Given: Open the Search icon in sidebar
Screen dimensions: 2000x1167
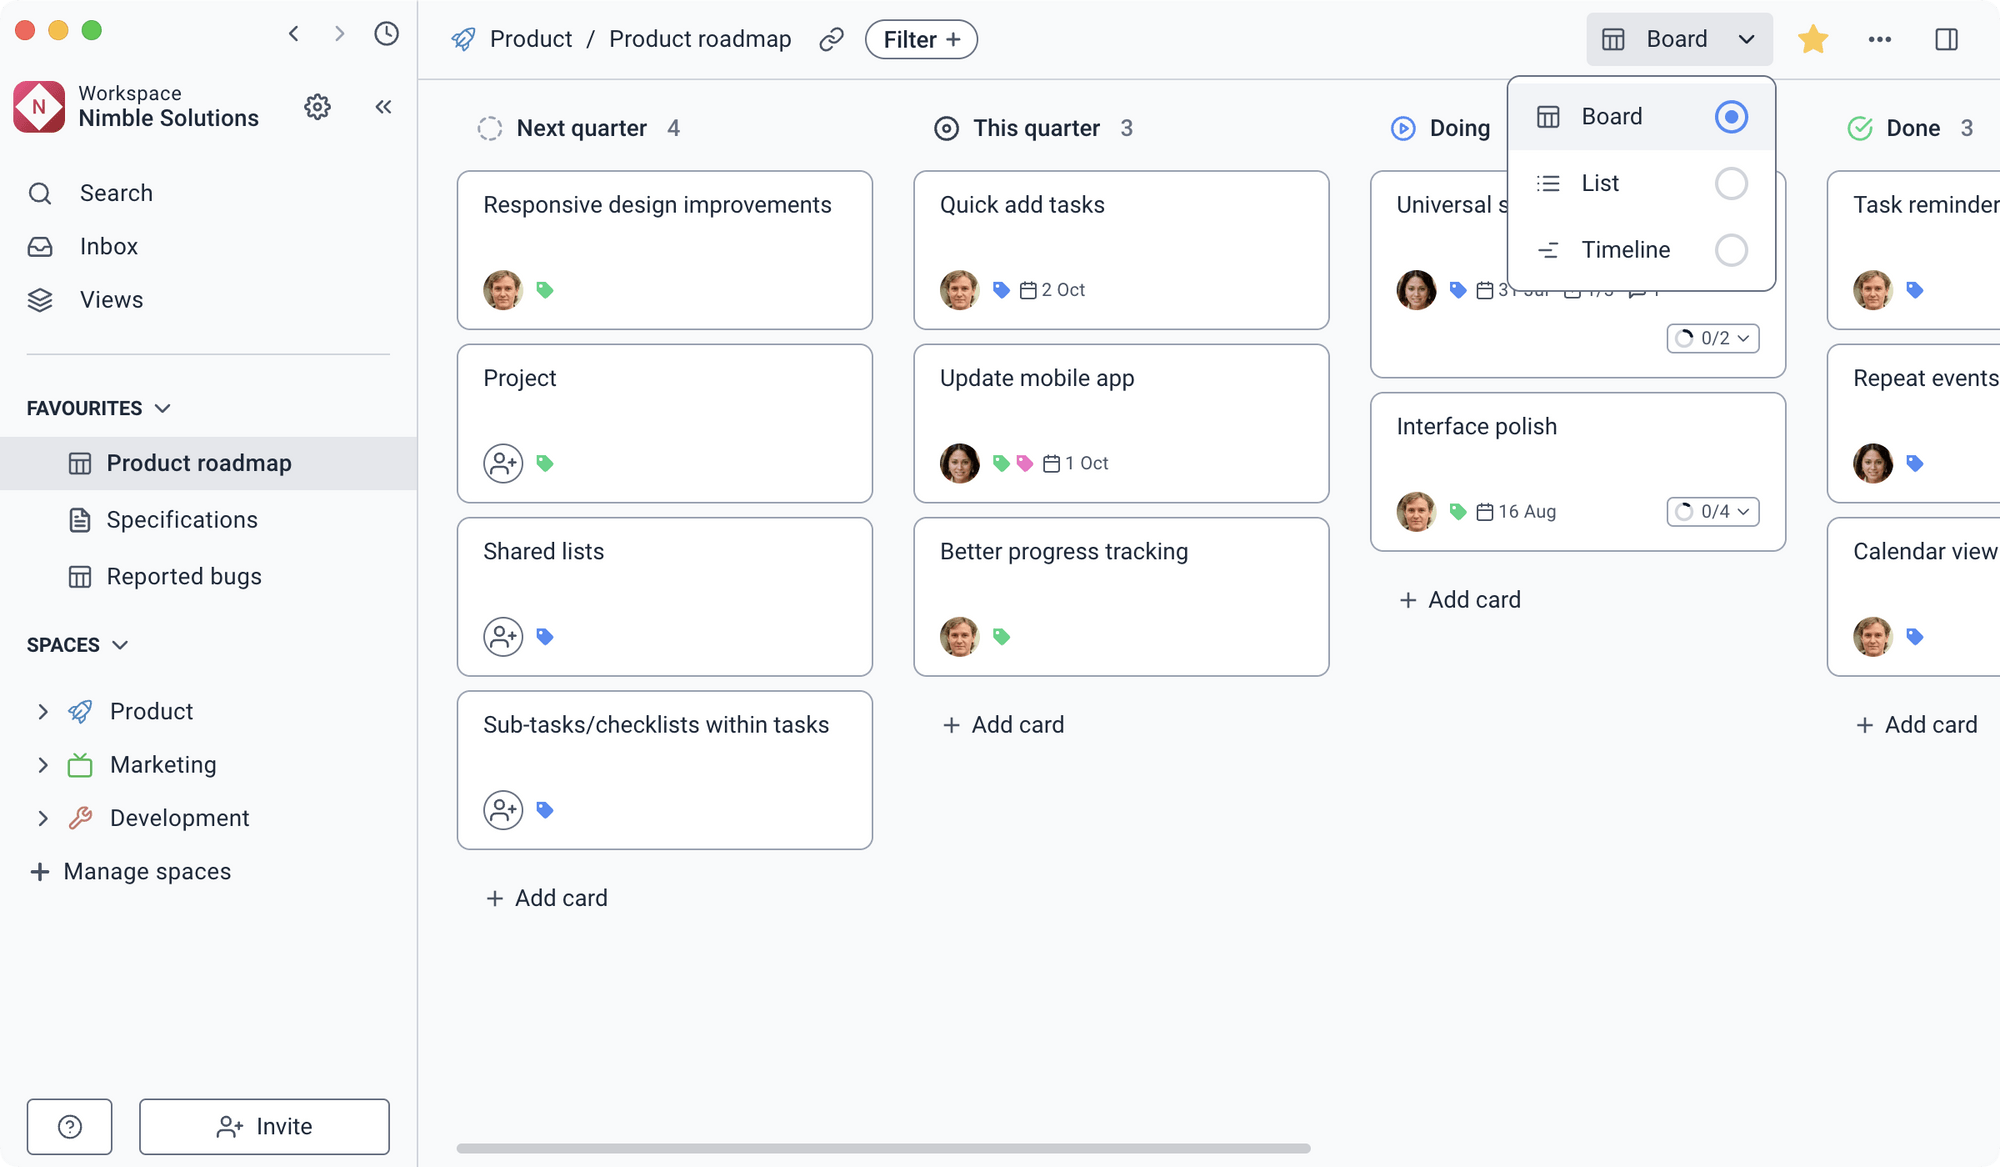Looking at the screenshot, I should click(x=115, y=192).
